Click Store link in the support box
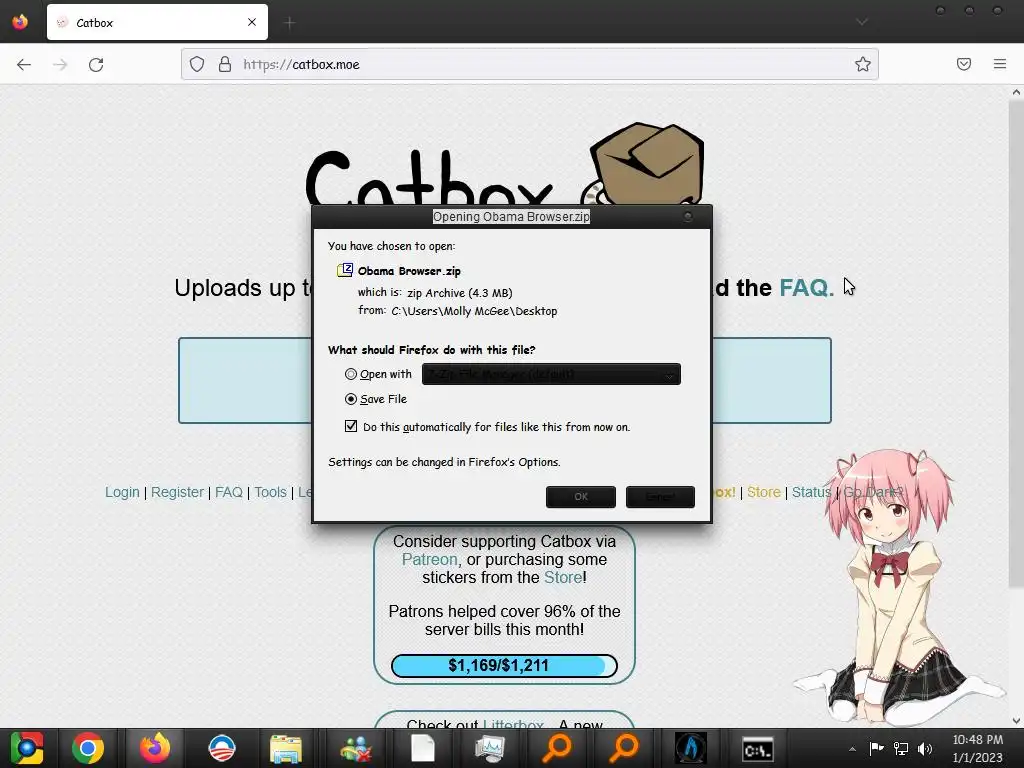This screenshot has width=1024, height=768. (562, 577)
